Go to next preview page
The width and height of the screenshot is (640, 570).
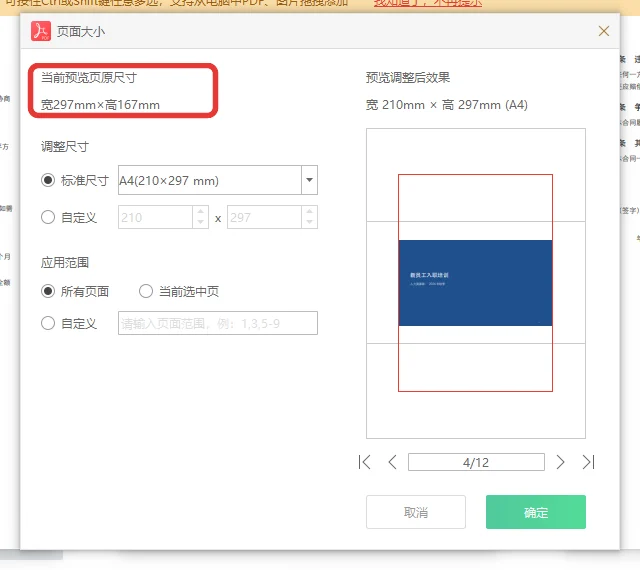pos(560,462)
